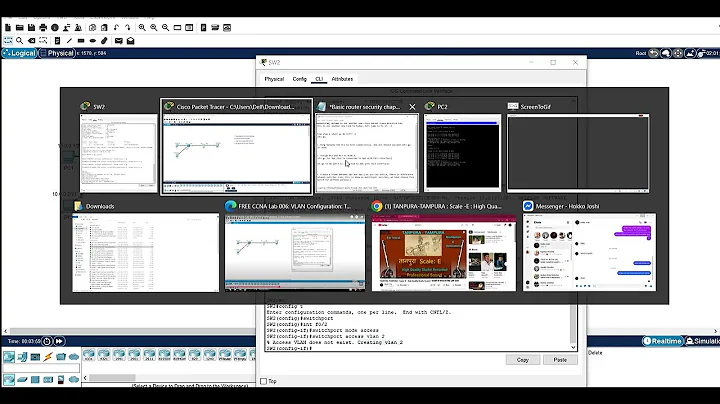Select the Delete tool icon
The width and height of the screenshot is (720, 404).
31,41
